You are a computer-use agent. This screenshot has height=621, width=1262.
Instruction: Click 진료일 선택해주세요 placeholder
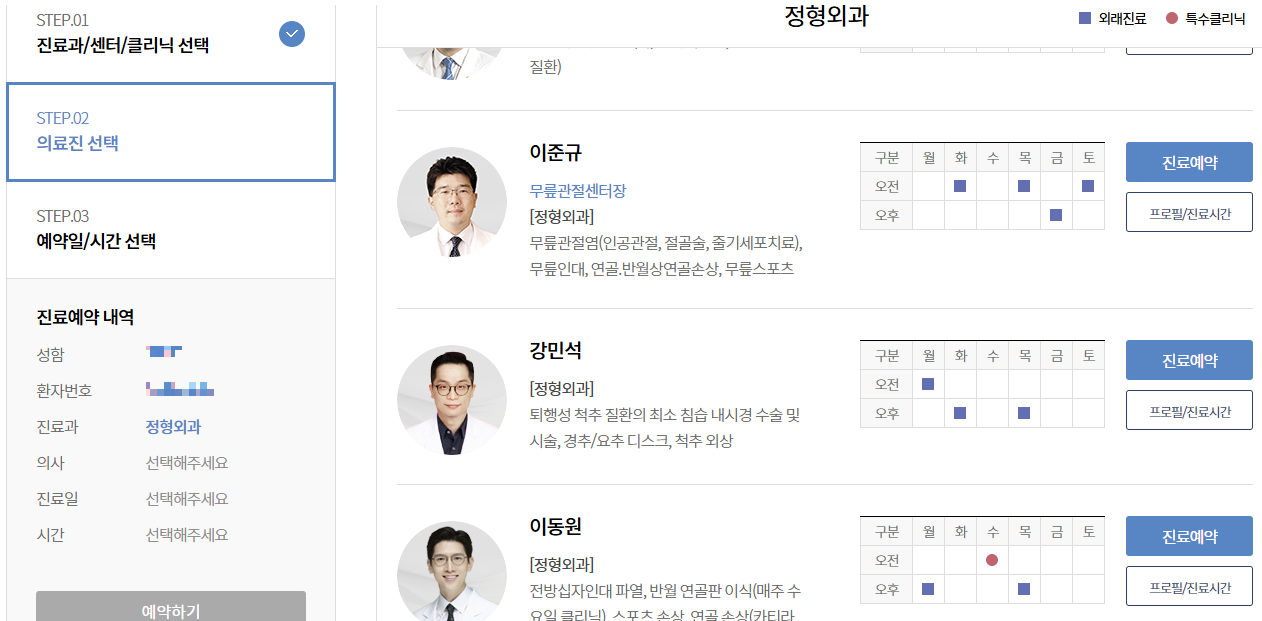tap(187, 499)
